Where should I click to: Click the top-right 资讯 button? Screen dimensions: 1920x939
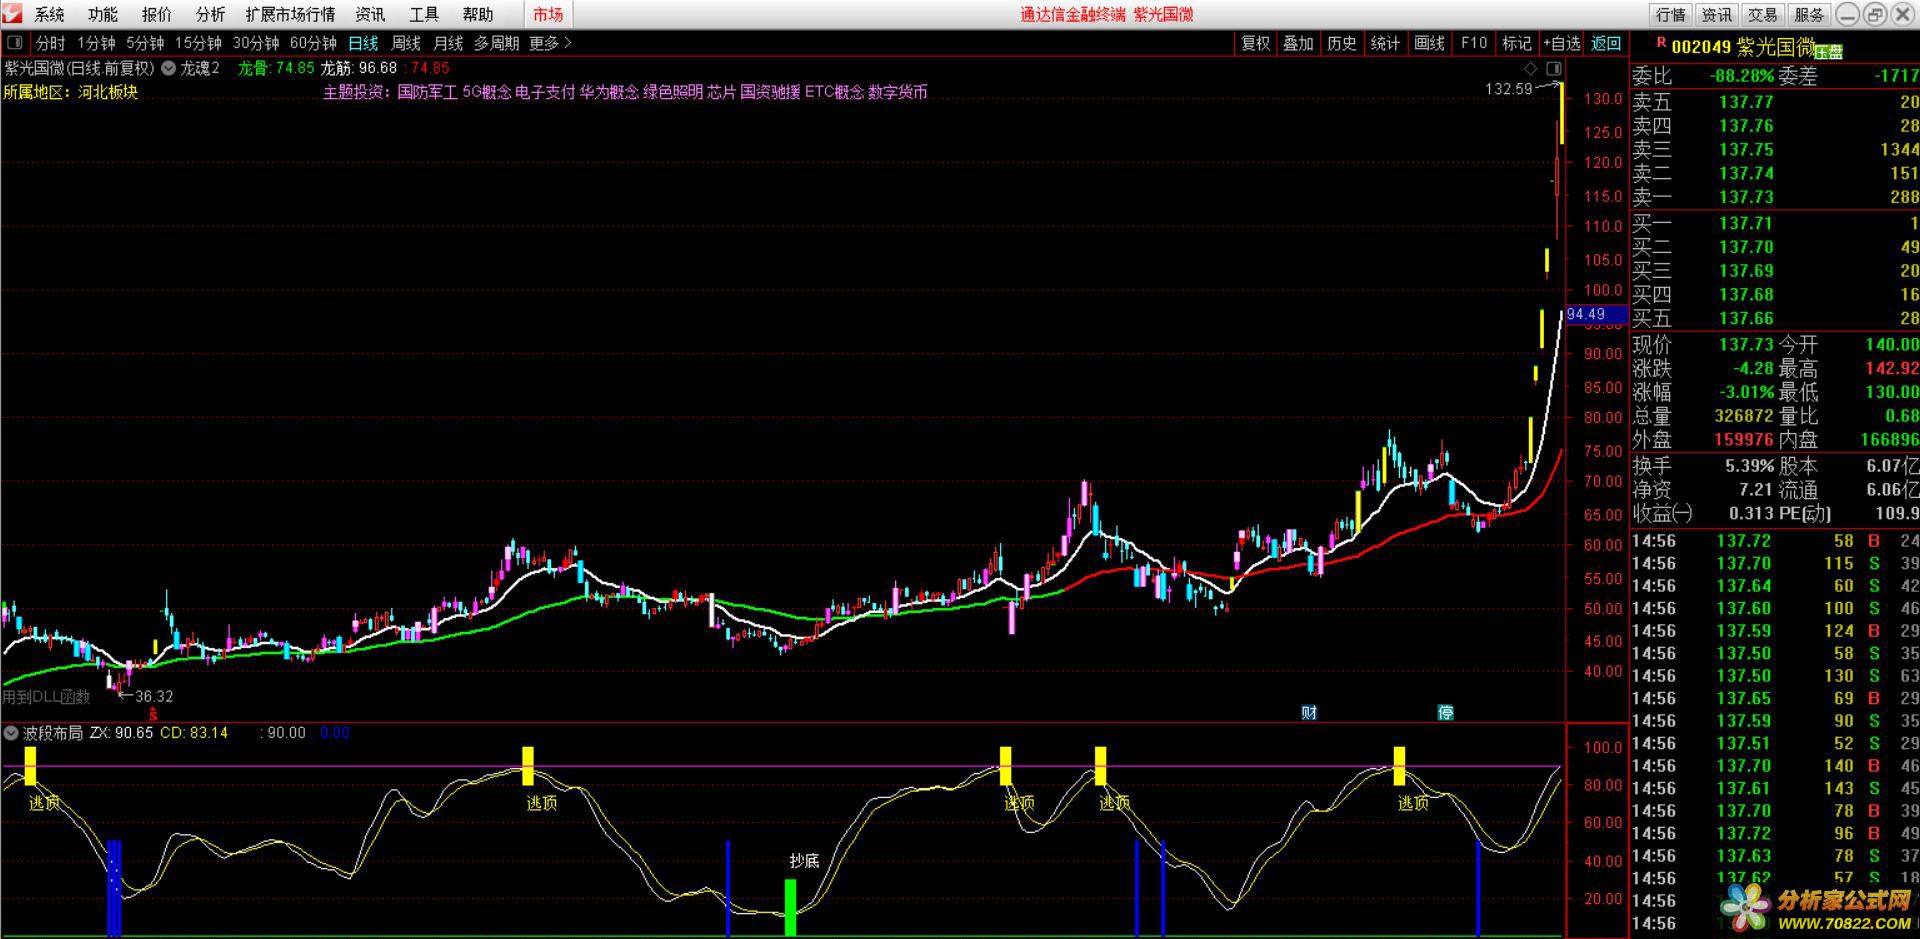coord(1717,14)
